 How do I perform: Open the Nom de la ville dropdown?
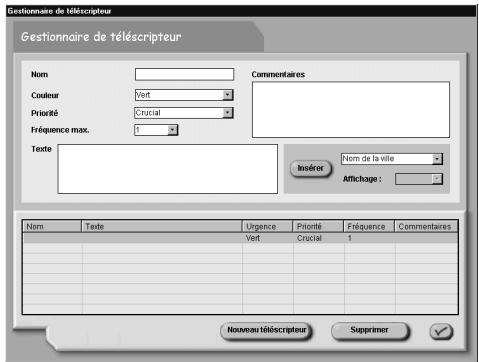pos(392,159)
